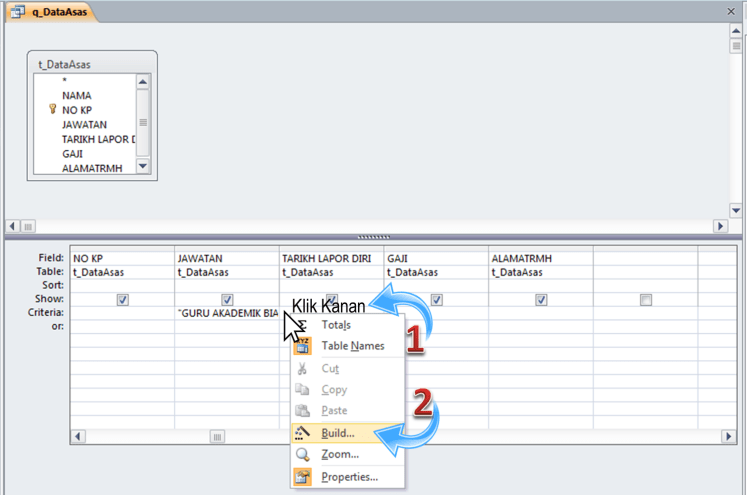Click the Totals sigma icon in context menu
This screenshot has height=495, width=747.
pyautogui.click(x=302, y=326)
